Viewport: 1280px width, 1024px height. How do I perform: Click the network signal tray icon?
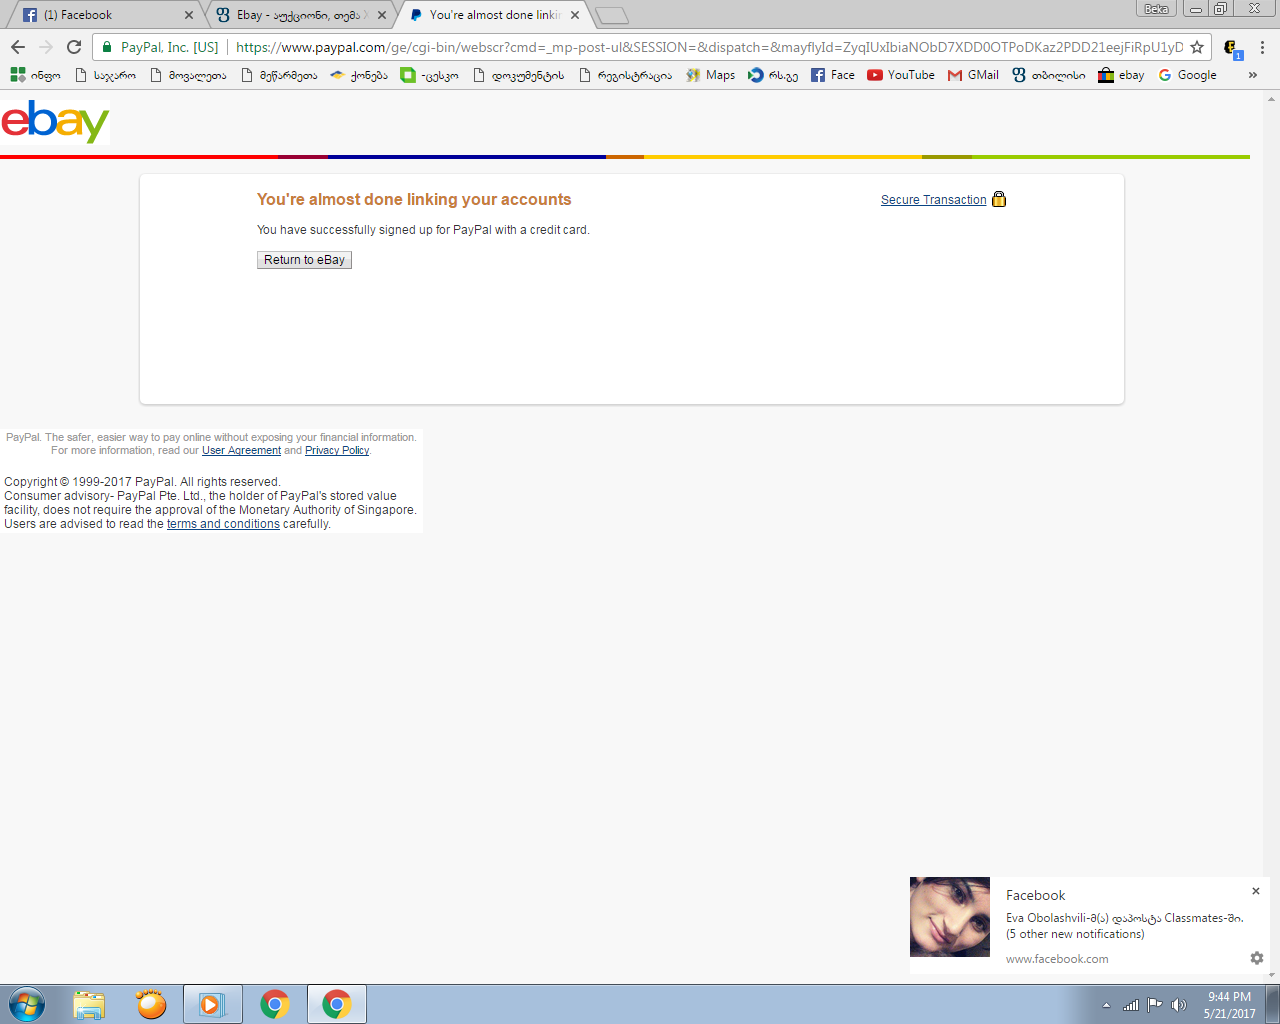point(1131,1005)
